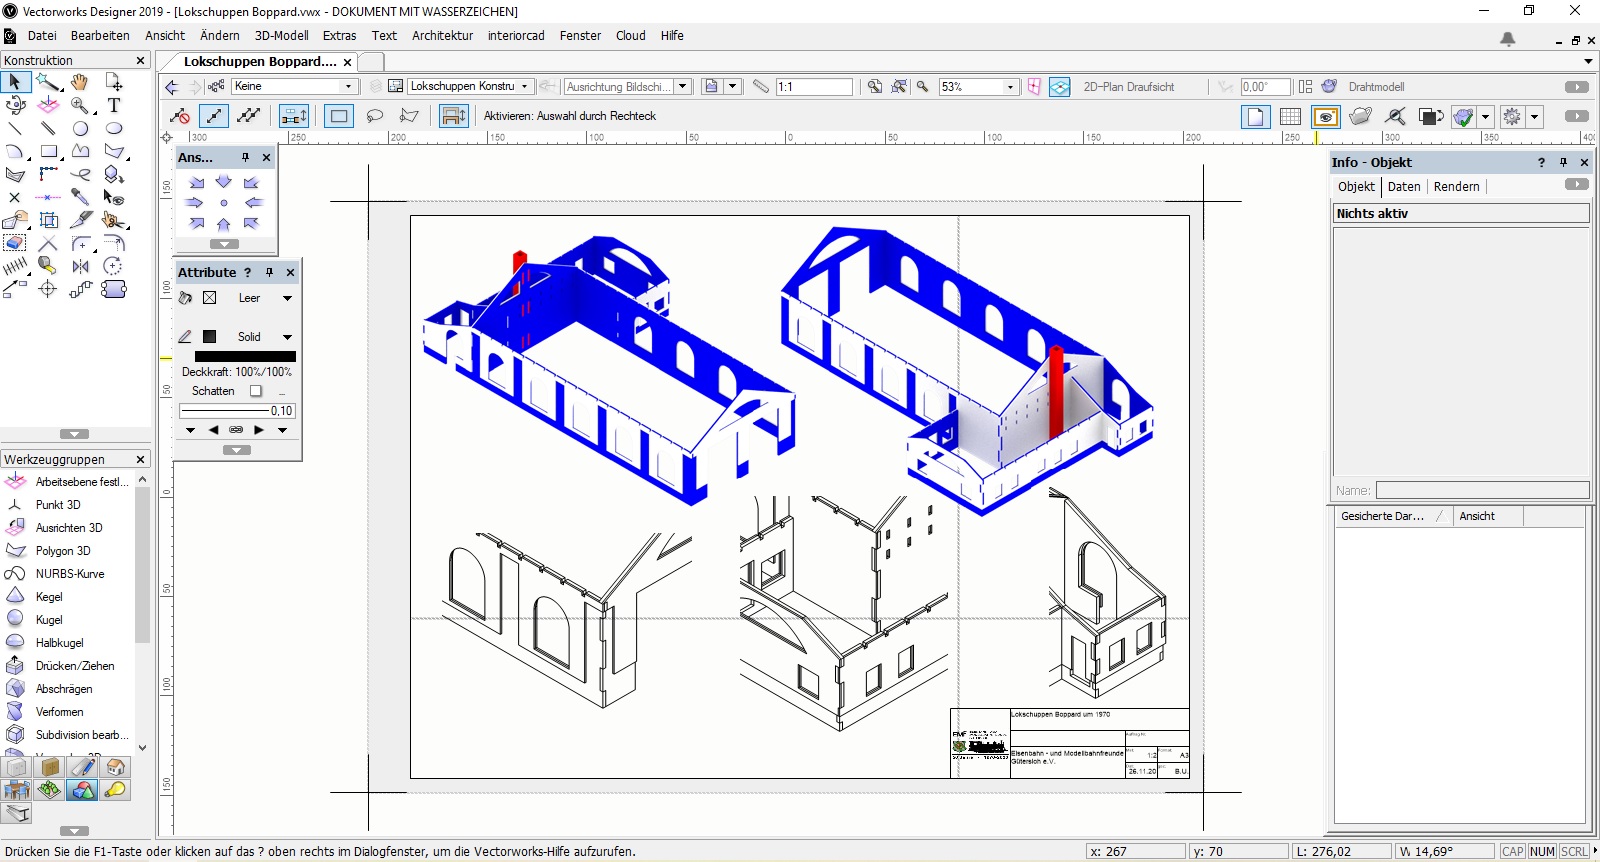Activate the eraser clip tool
The width and height of the screenshot is (1600, 862).
15,243
